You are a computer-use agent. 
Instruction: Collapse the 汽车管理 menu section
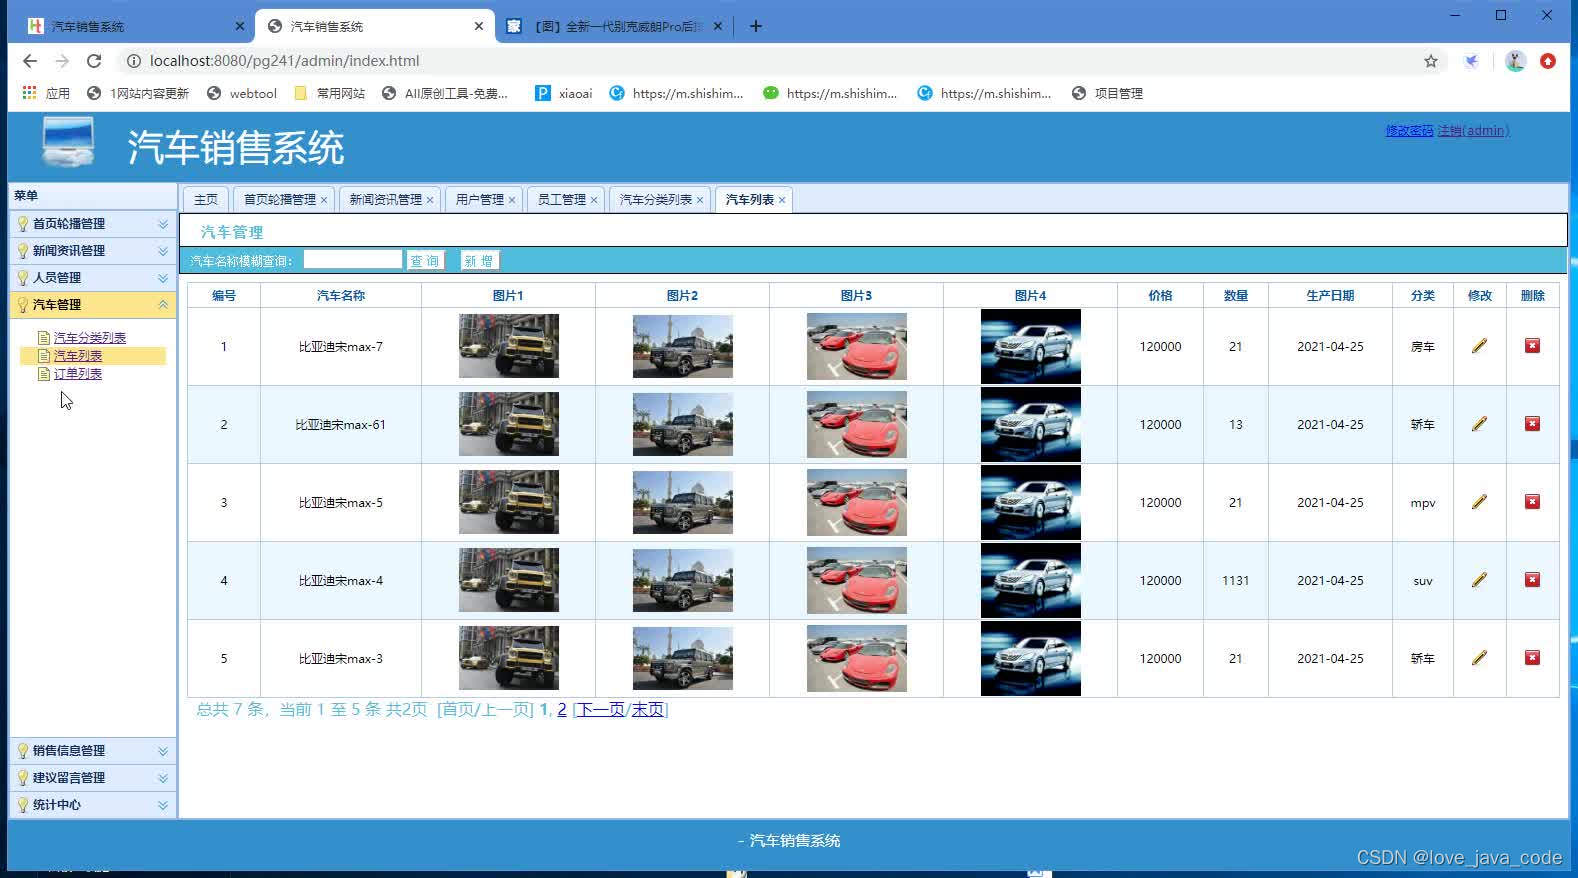[x=93, y=305]
